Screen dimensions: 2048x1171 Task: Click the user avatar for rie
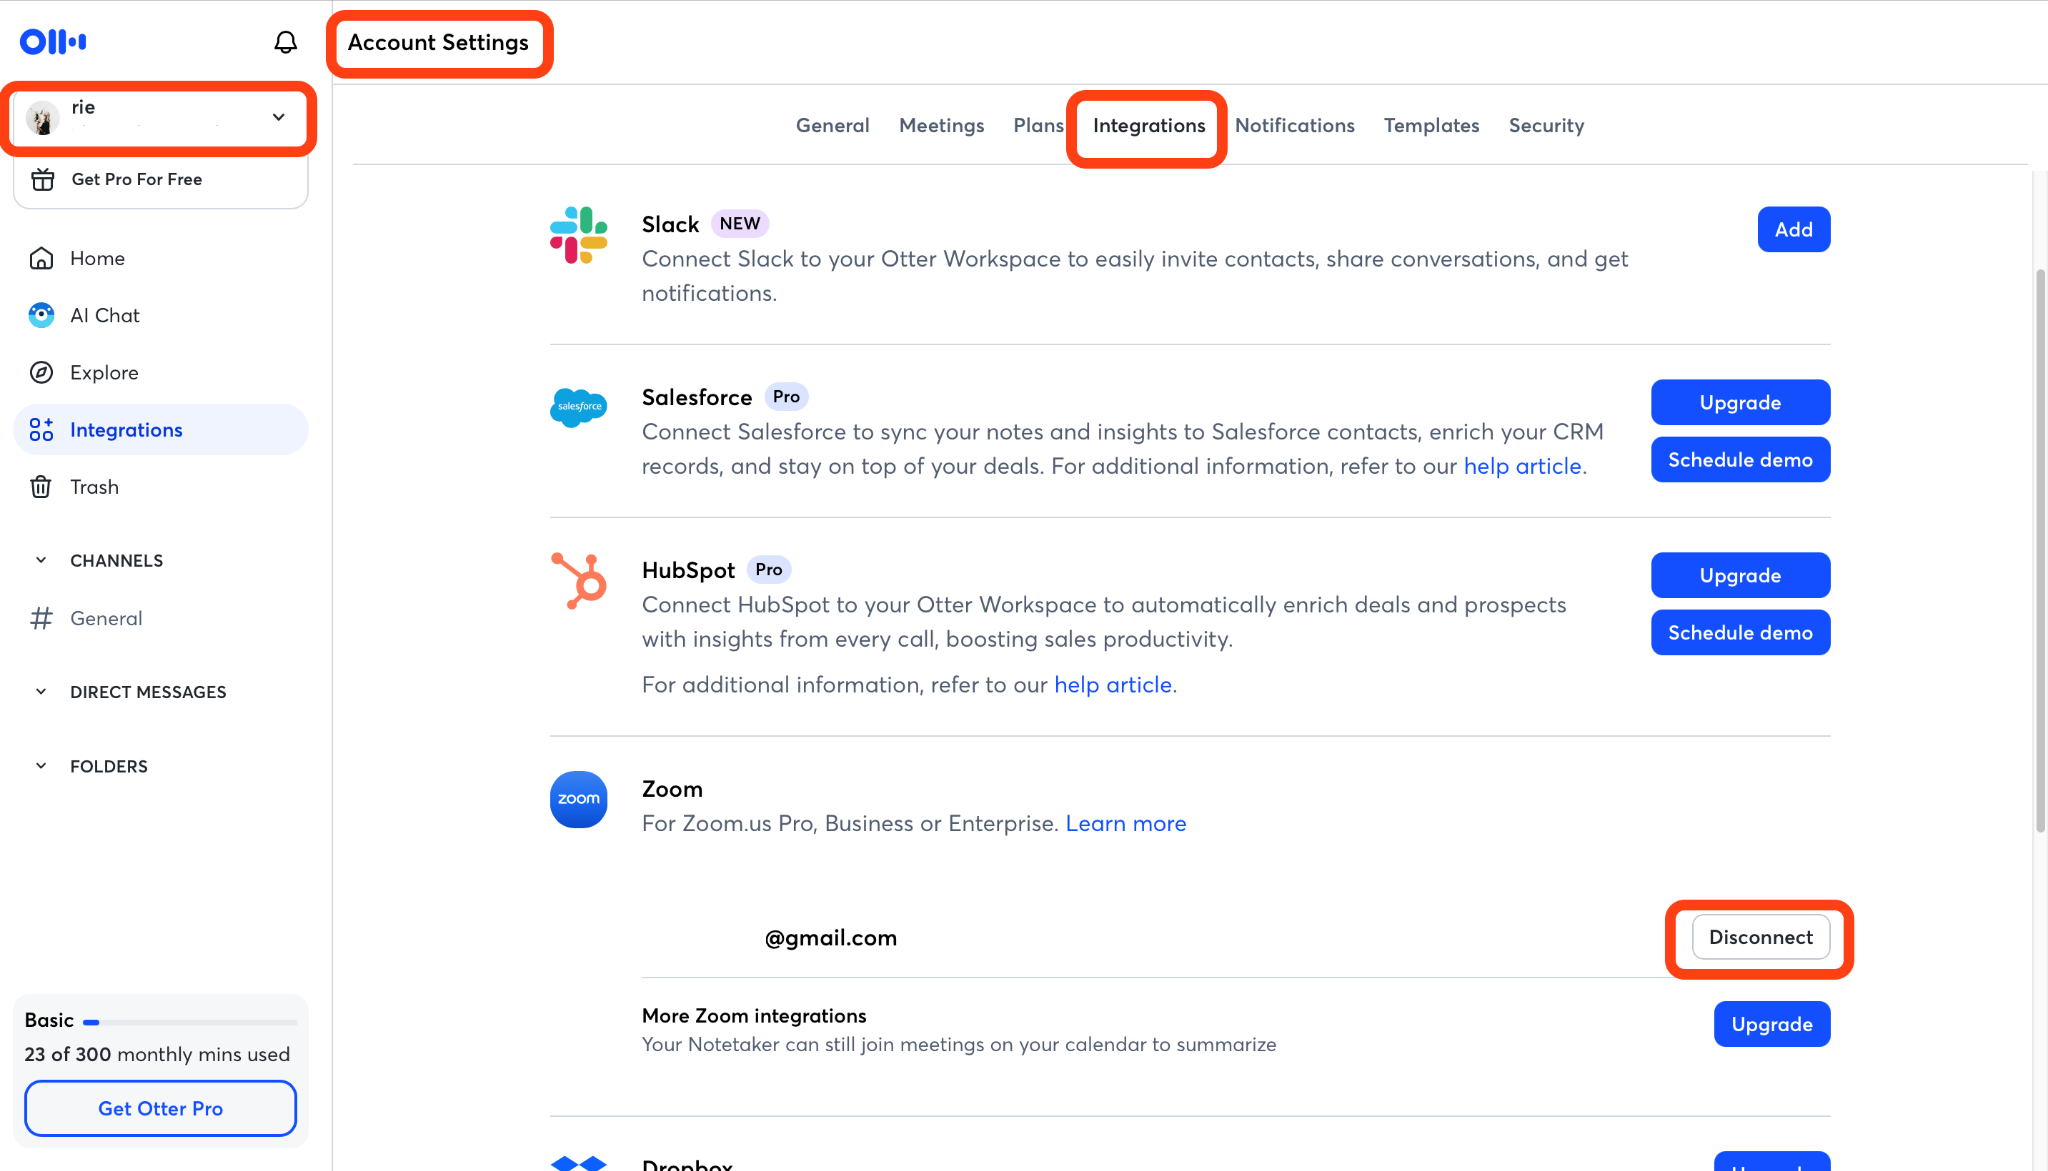click(42, 118)
